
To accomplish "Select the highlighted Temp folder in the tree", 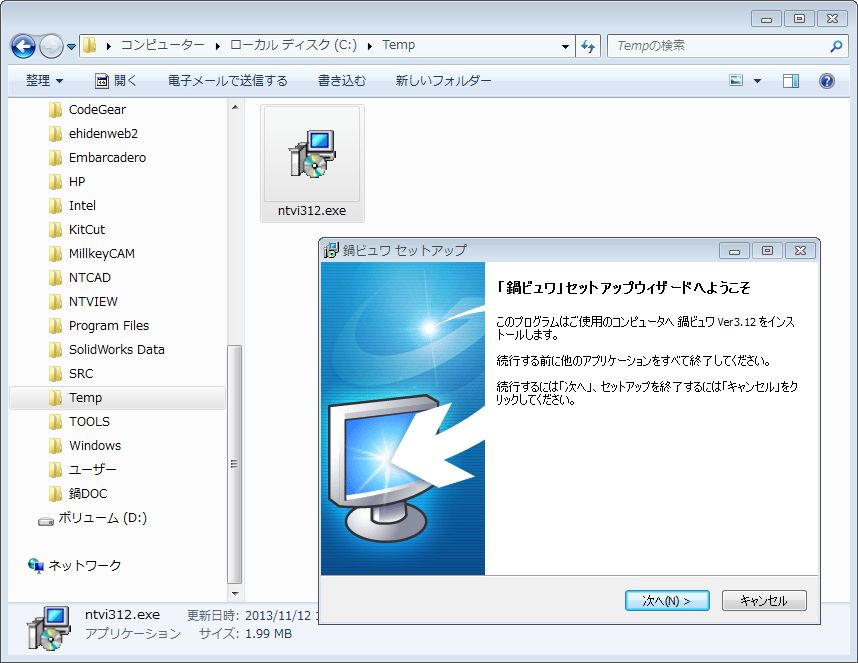I will [x=117, y=398].
